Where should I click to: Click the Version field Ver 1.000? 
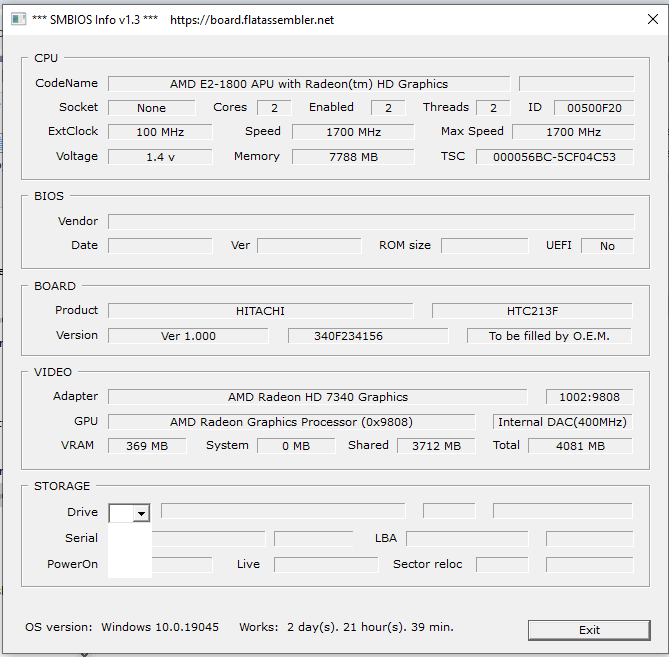188,336
